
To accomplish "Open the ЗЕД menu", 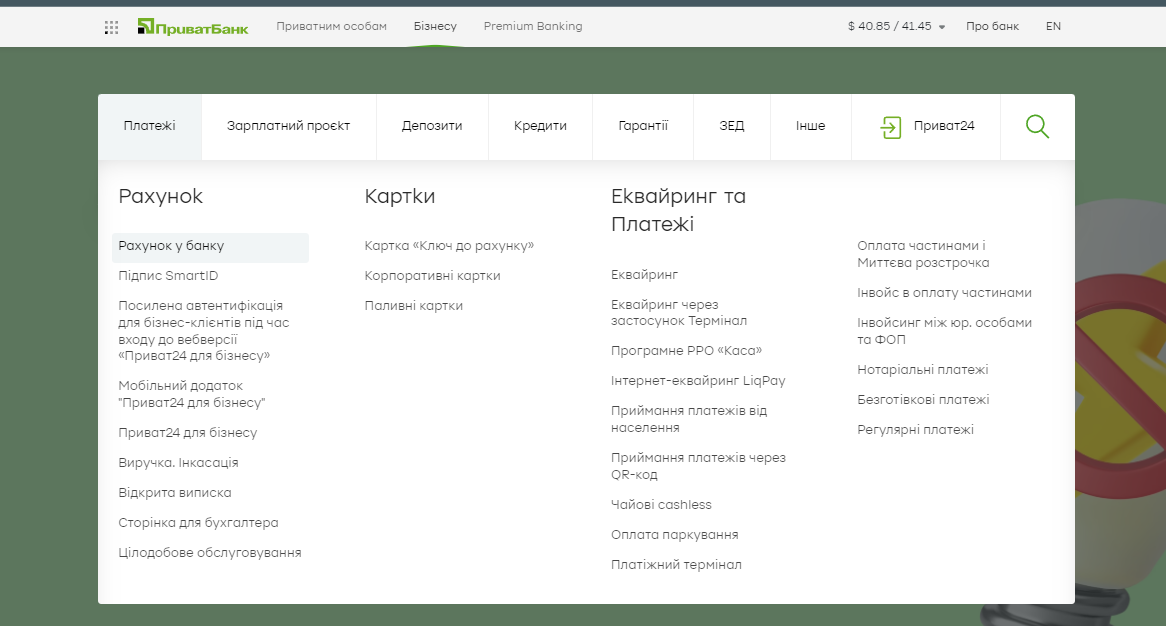I will point(732,126).
